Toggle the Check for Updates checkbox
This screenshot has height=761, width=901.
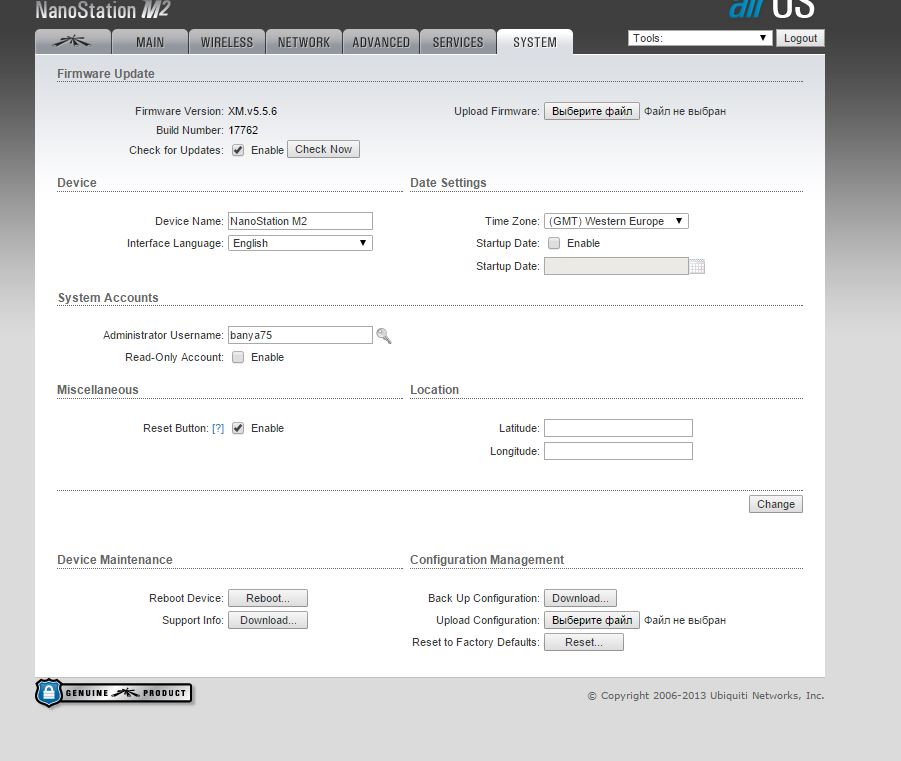[238, 150]
